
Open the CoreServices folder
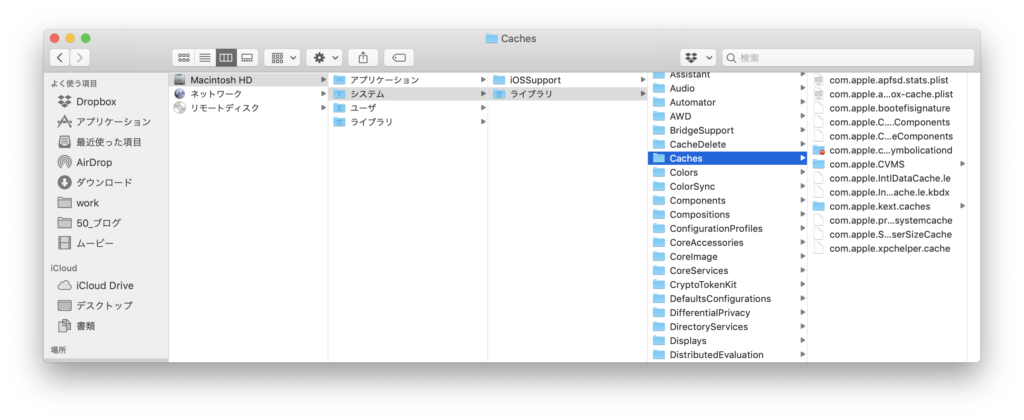coord(699,270)
